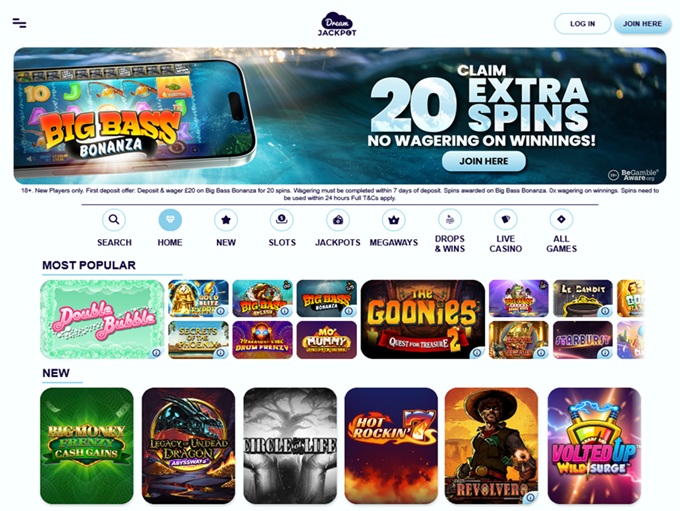680x511 pixels.
Task: Launch Volted Up Wild Surge game
Action: pos(594,445)
